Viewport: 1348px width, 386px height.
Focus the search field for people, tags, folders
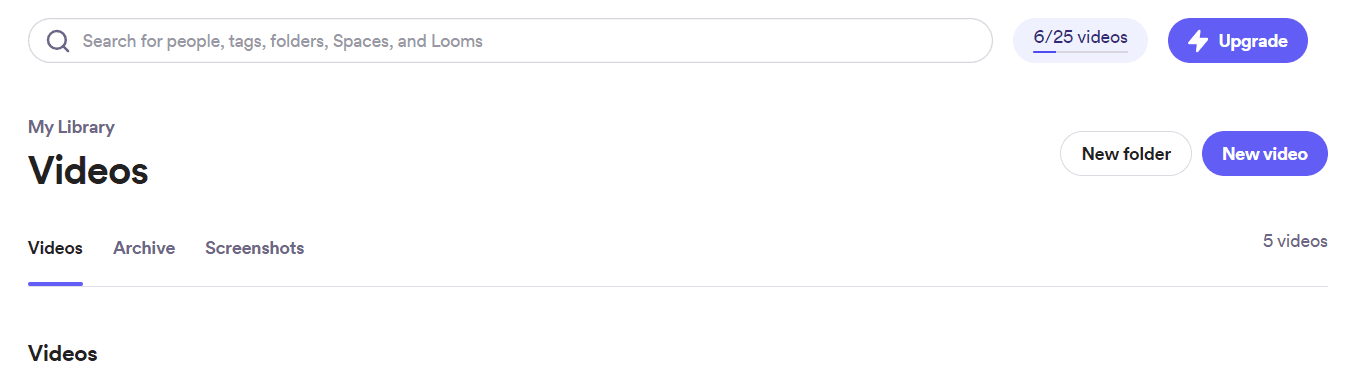(x=510, y=41)
